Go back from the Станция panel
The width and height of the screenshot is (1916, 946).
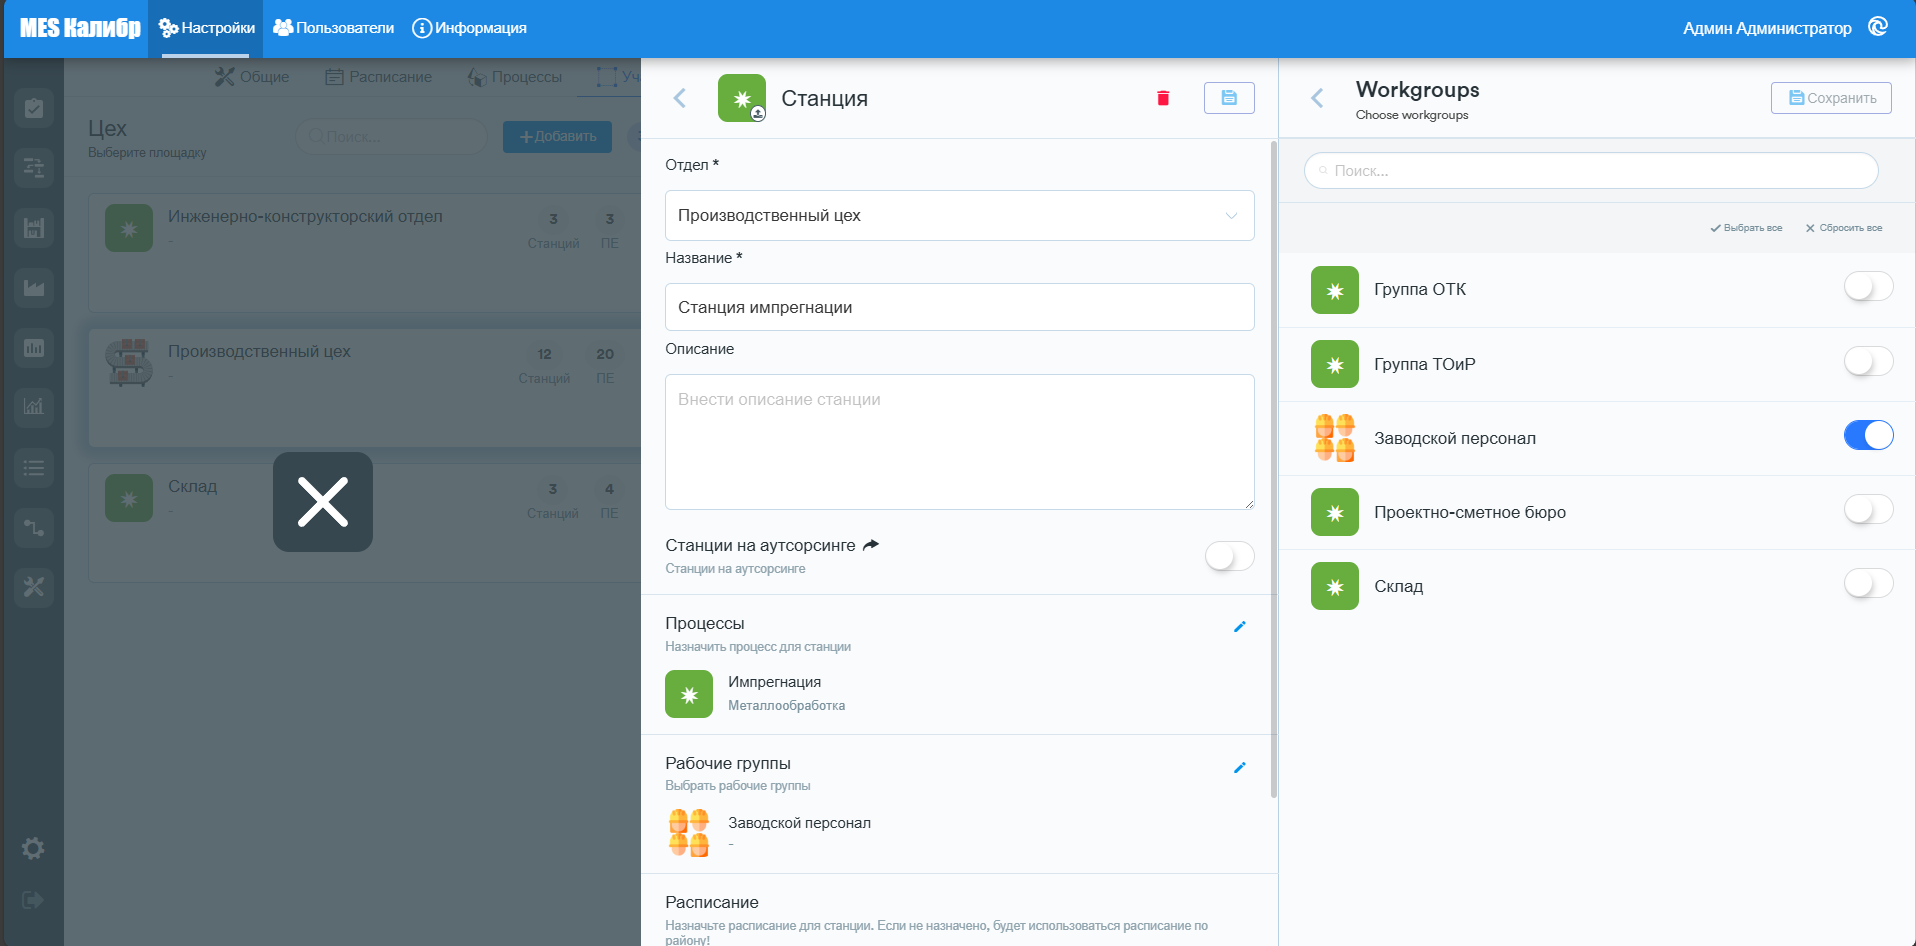click(680, 98)
